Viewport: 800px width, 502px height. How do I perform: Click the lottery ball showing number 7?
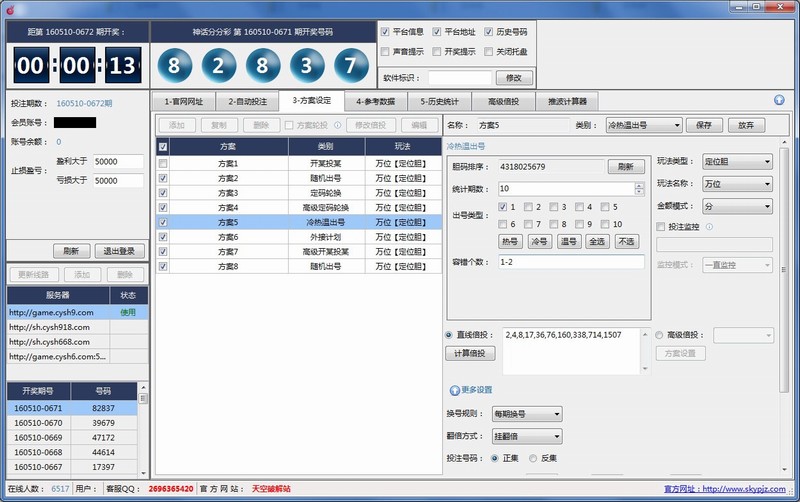(349, 68)
